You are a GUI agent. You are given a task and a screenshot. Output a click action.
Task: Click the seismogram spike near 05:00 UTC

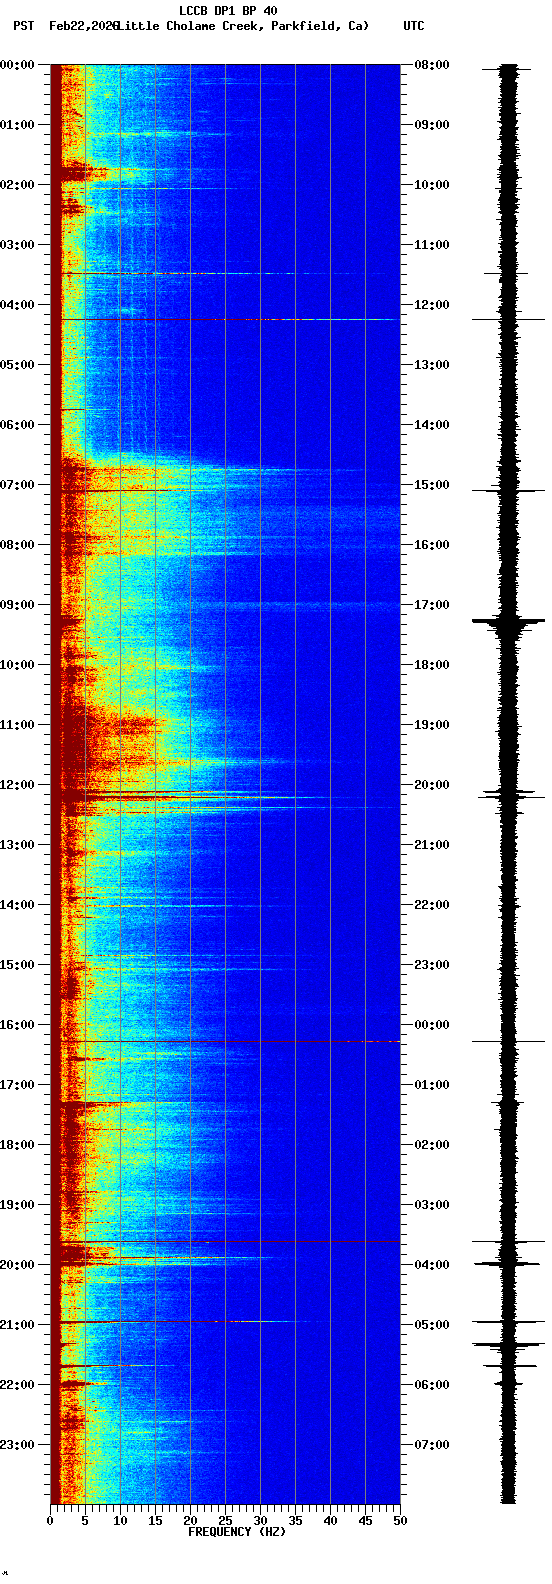[508, 1321]
